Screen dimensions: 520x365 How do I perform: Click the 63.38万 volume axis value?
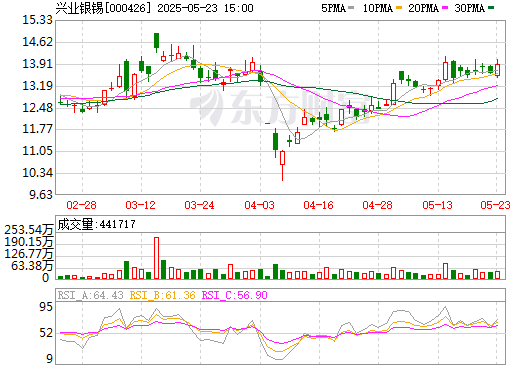tap(32, 266)
